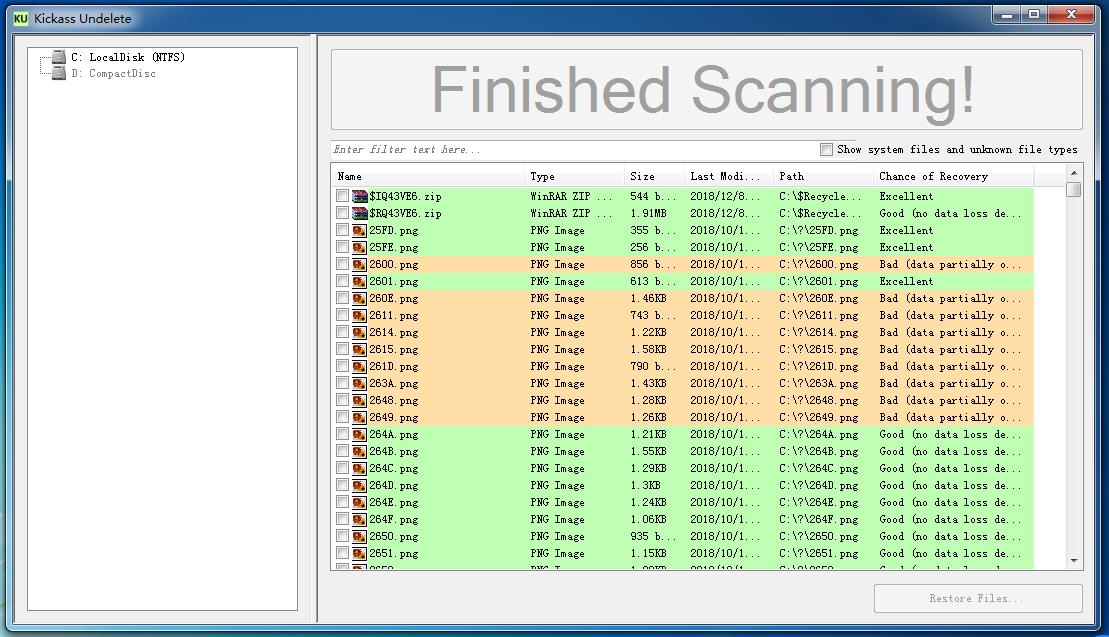1109x637 pixels.
Task: Click the 264A.png image file icon
Action: (360, 434)
